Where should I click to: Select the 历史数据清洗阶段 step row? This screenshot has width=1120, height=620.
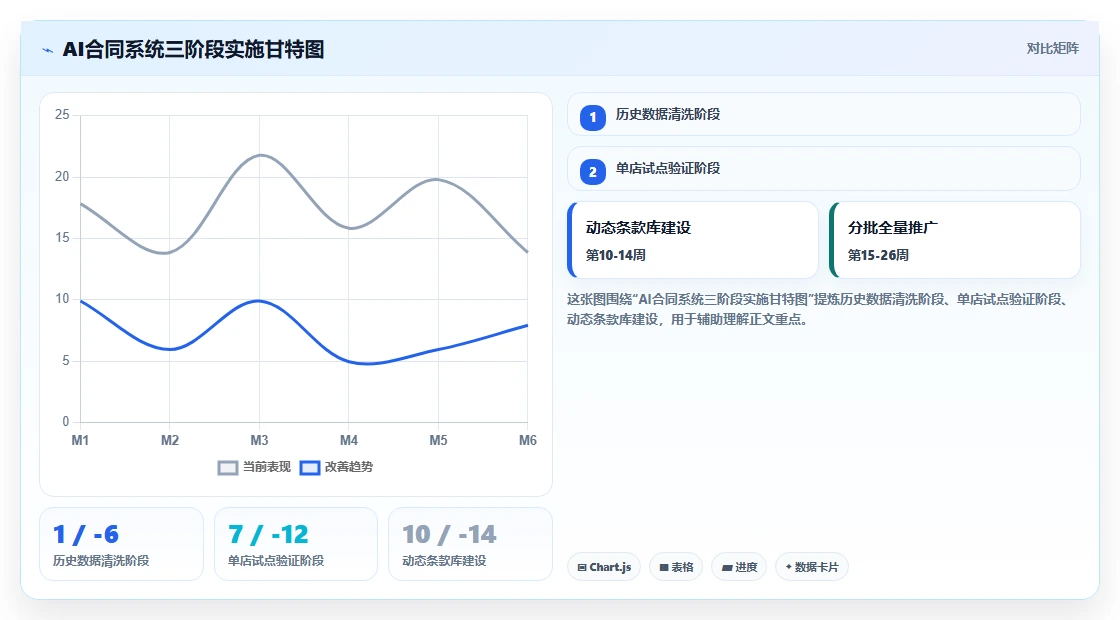click(x=823, y=114)
